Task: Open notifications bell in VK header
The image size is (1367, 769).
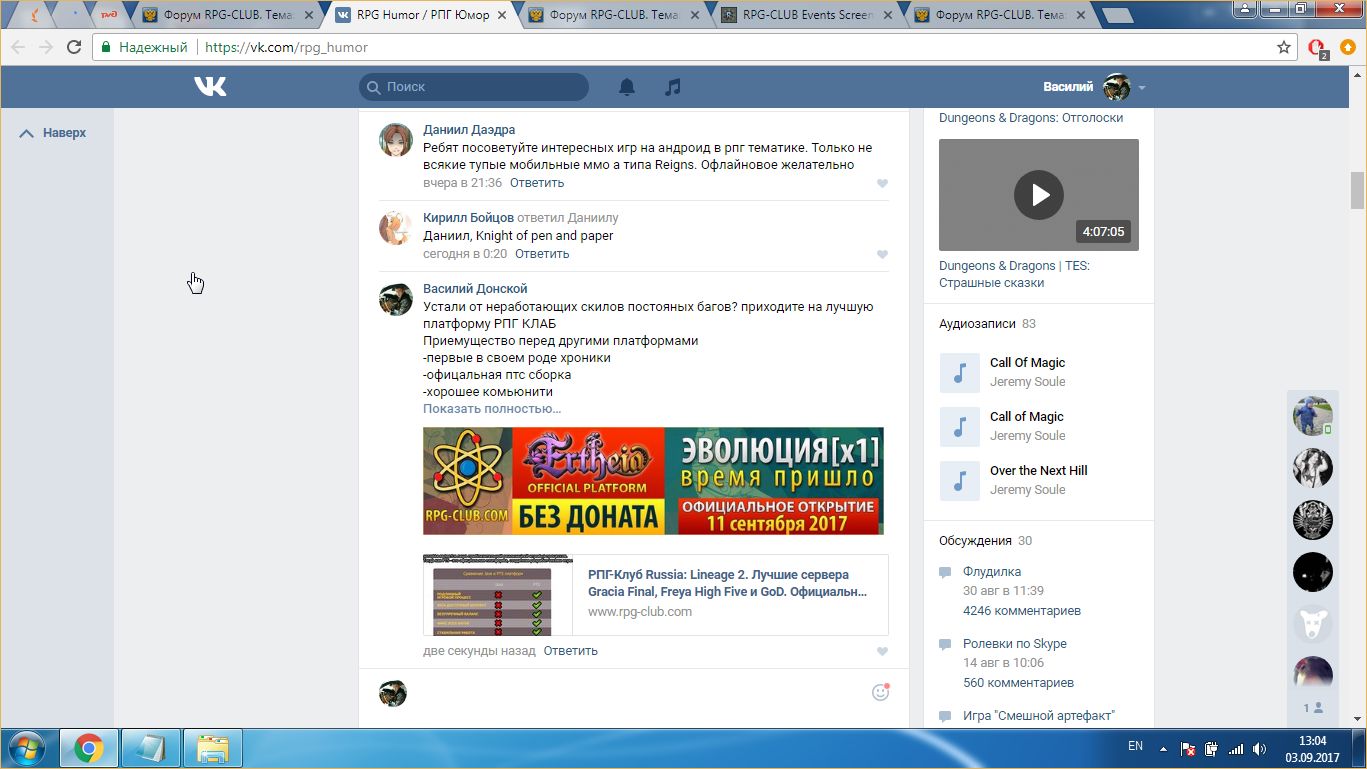Action: click(x=627, y=87)
